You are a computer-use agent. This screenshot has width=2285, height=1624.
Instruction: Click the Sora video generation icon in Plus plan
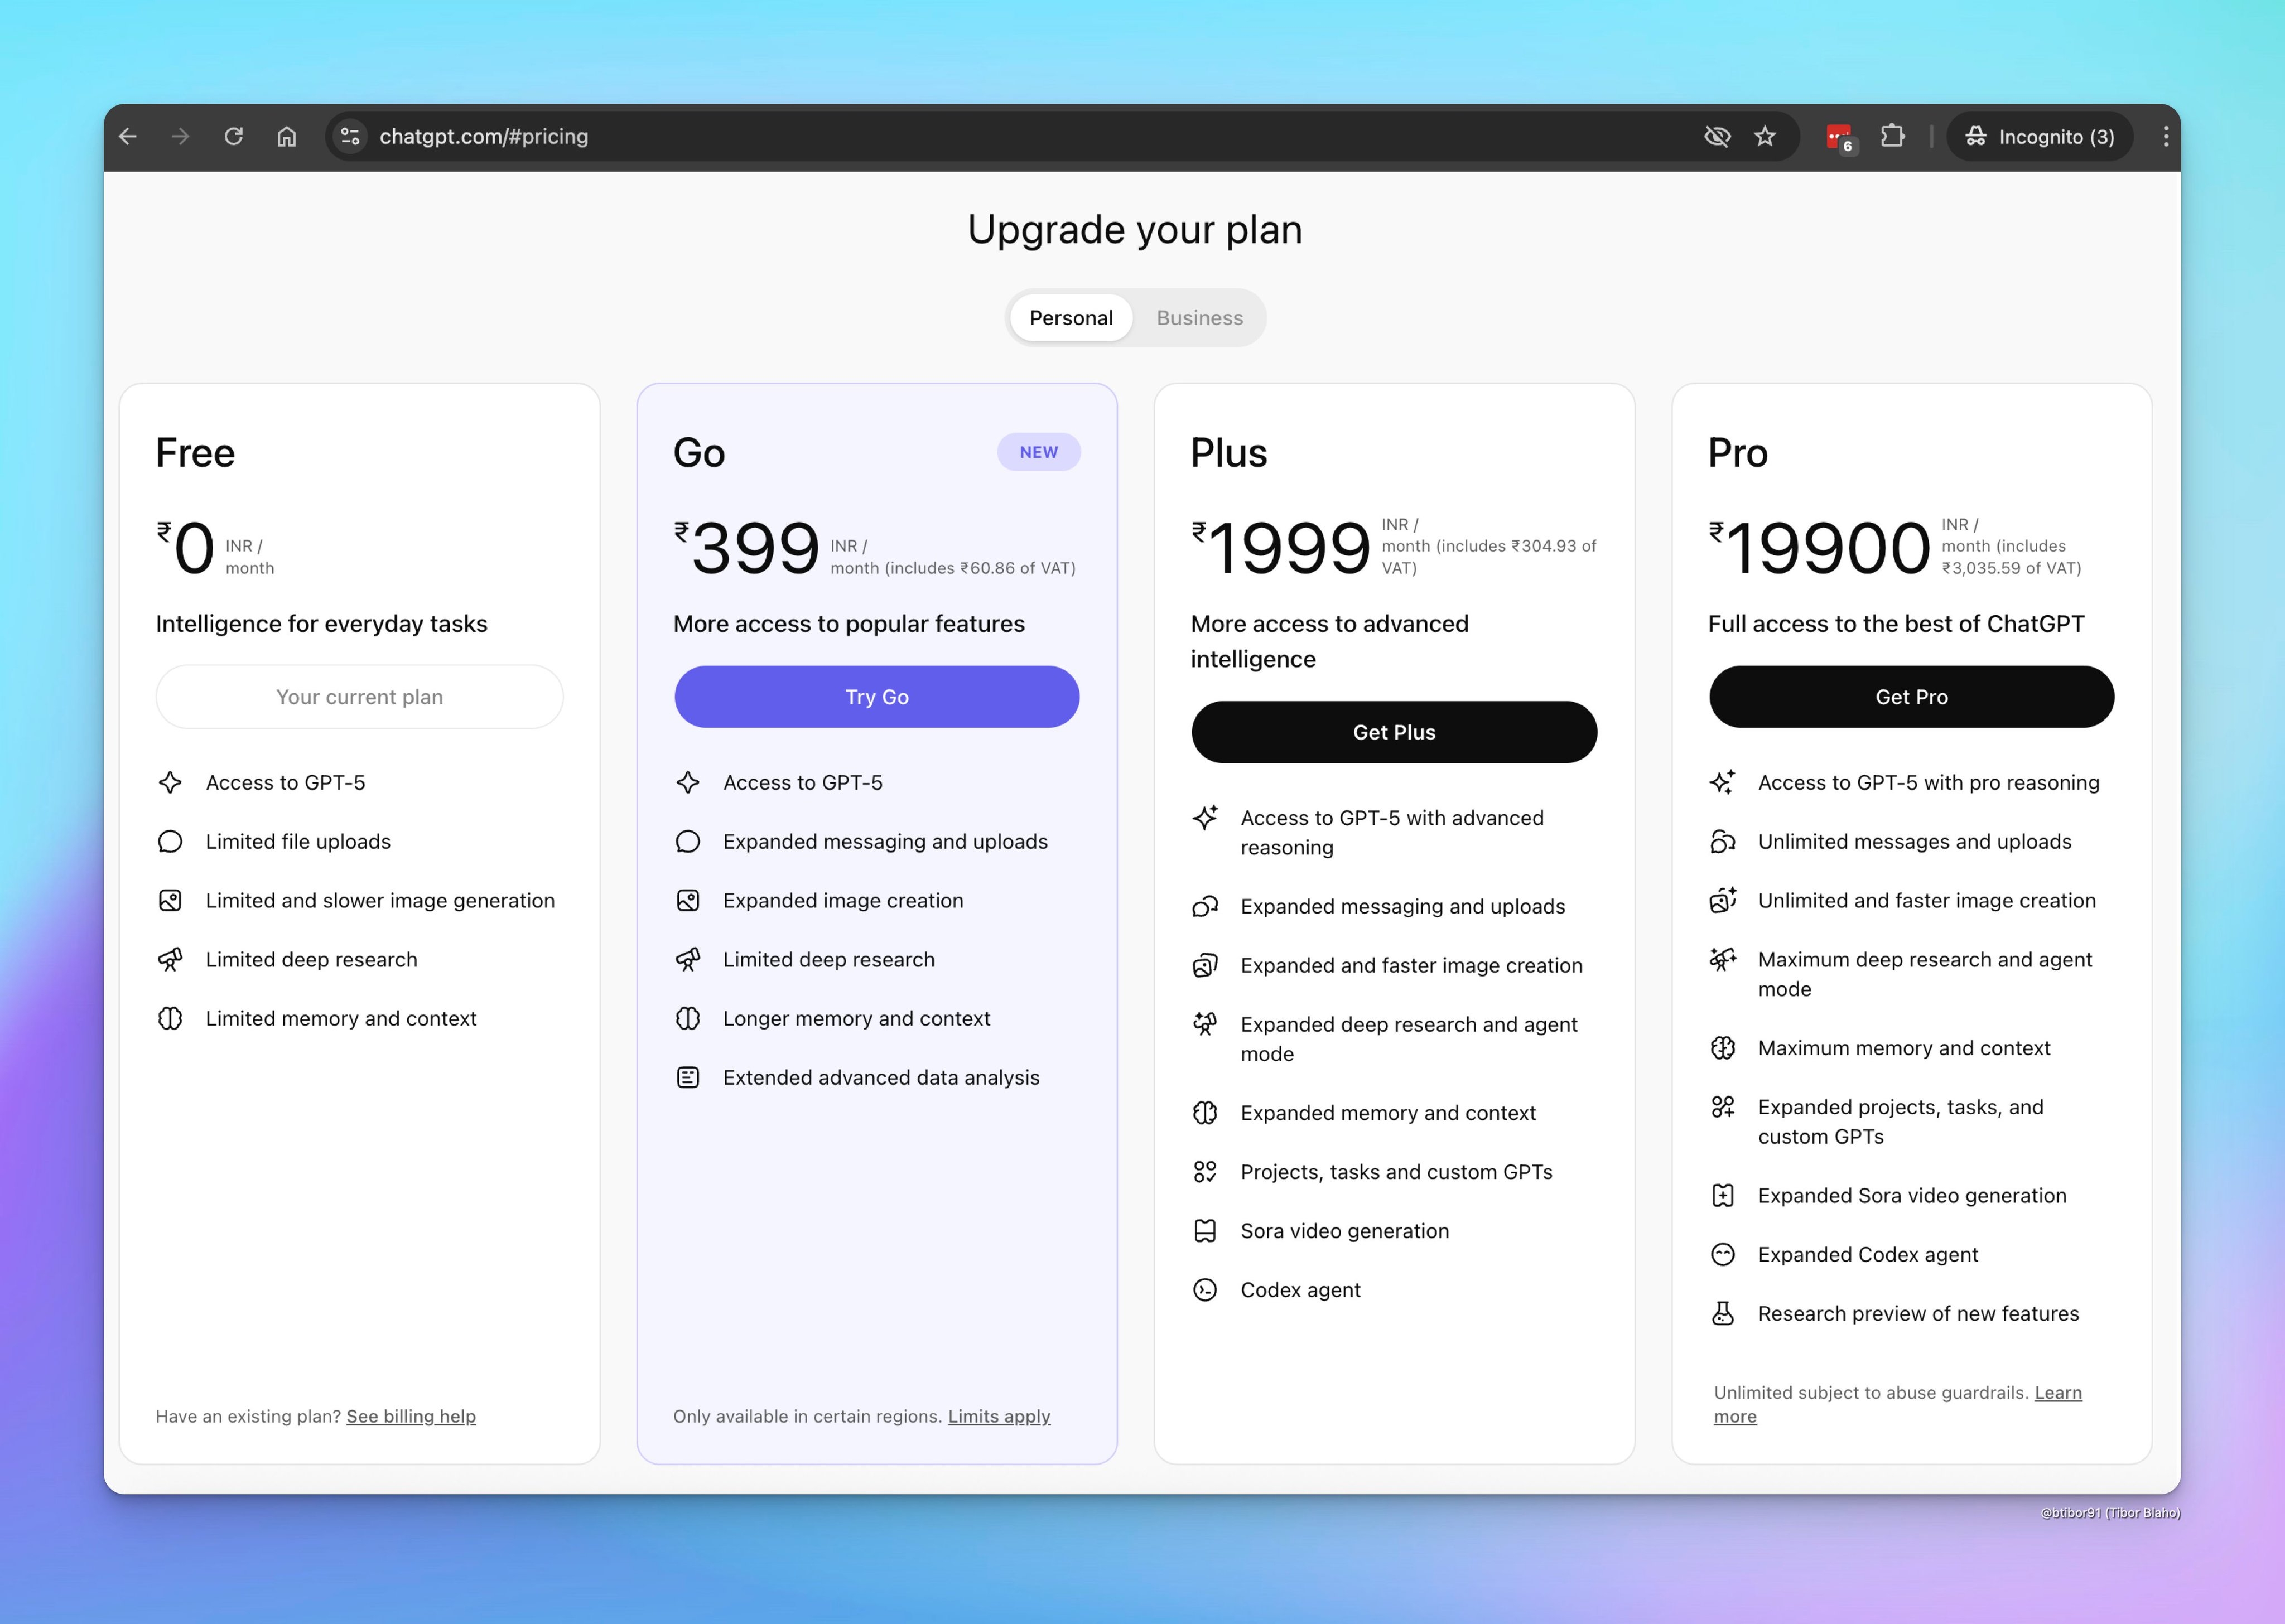(1206, 1231)
